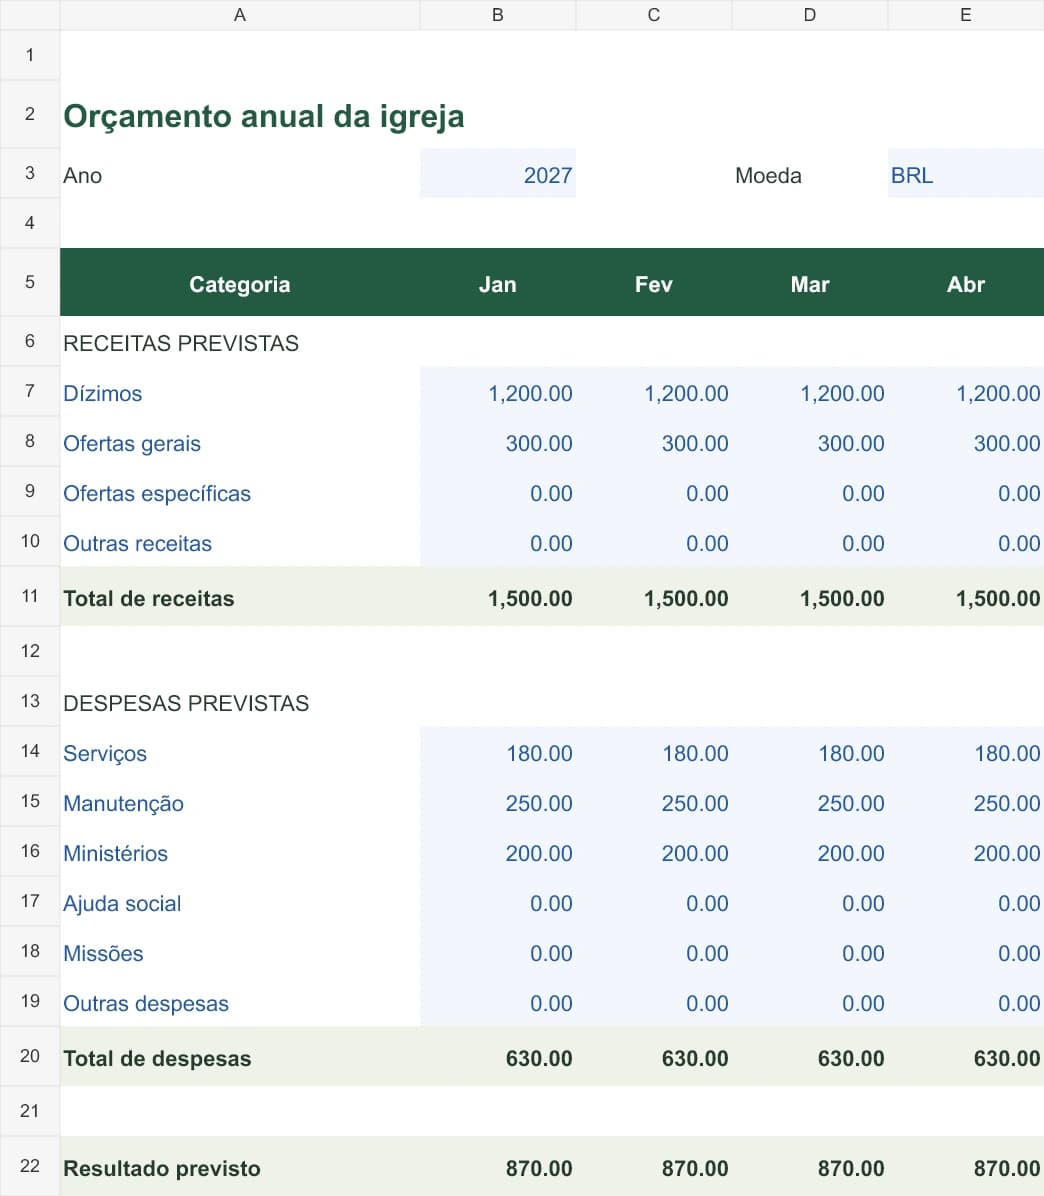Select Missões February value 0.00
Screen dimensions: 1044x1196
(x=654, y=952)
